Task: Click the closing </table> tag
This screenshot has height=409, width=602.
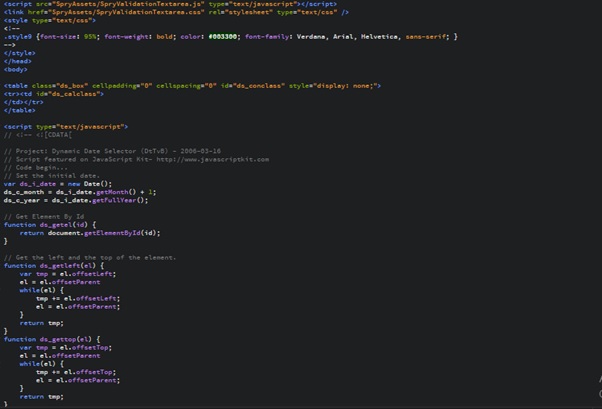Action: pyautogui.click(x=20, y=110)
